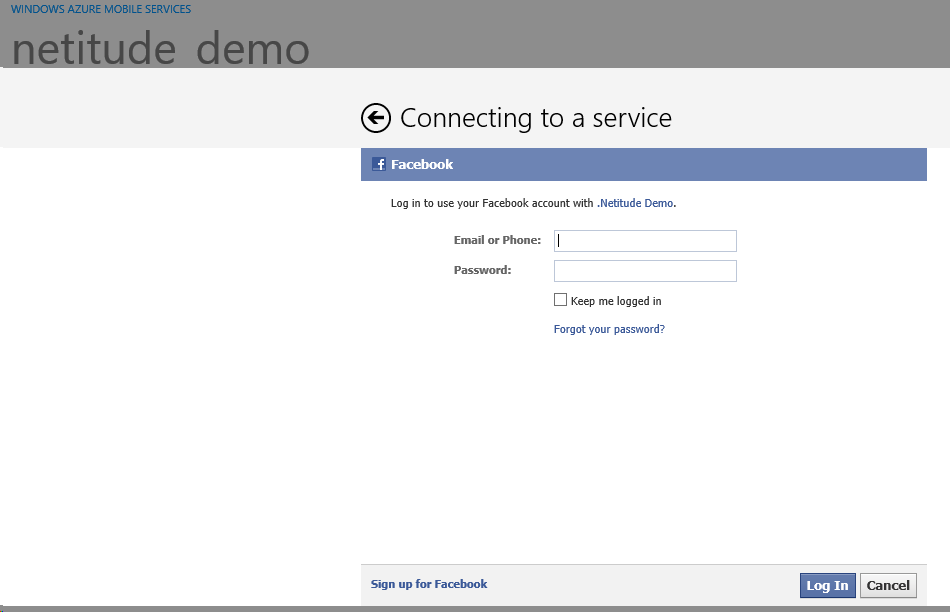Follow the Sign up for Facebook link
950x612 pixels.
pos(429,584)
